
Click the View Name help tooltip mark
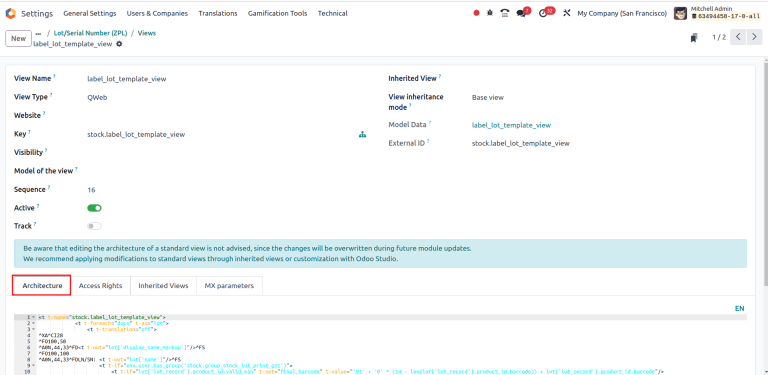[54, 76]
